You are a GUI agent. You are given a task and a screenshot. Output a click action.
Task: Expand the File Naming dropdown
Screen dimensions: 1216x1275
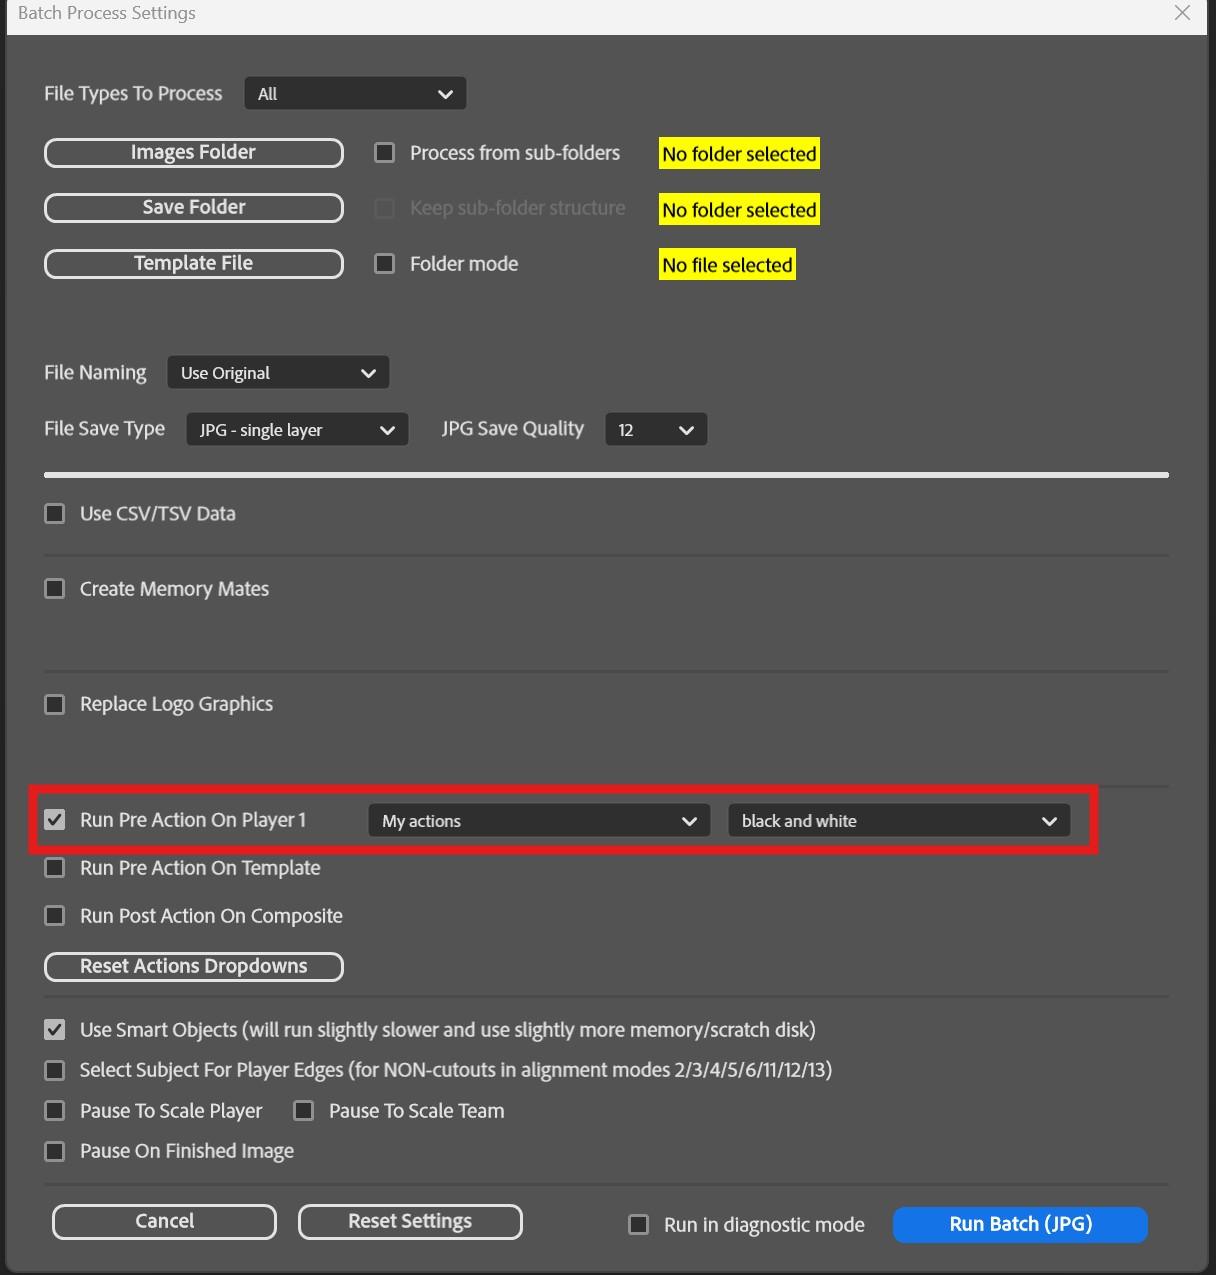[x=278, y=373]
